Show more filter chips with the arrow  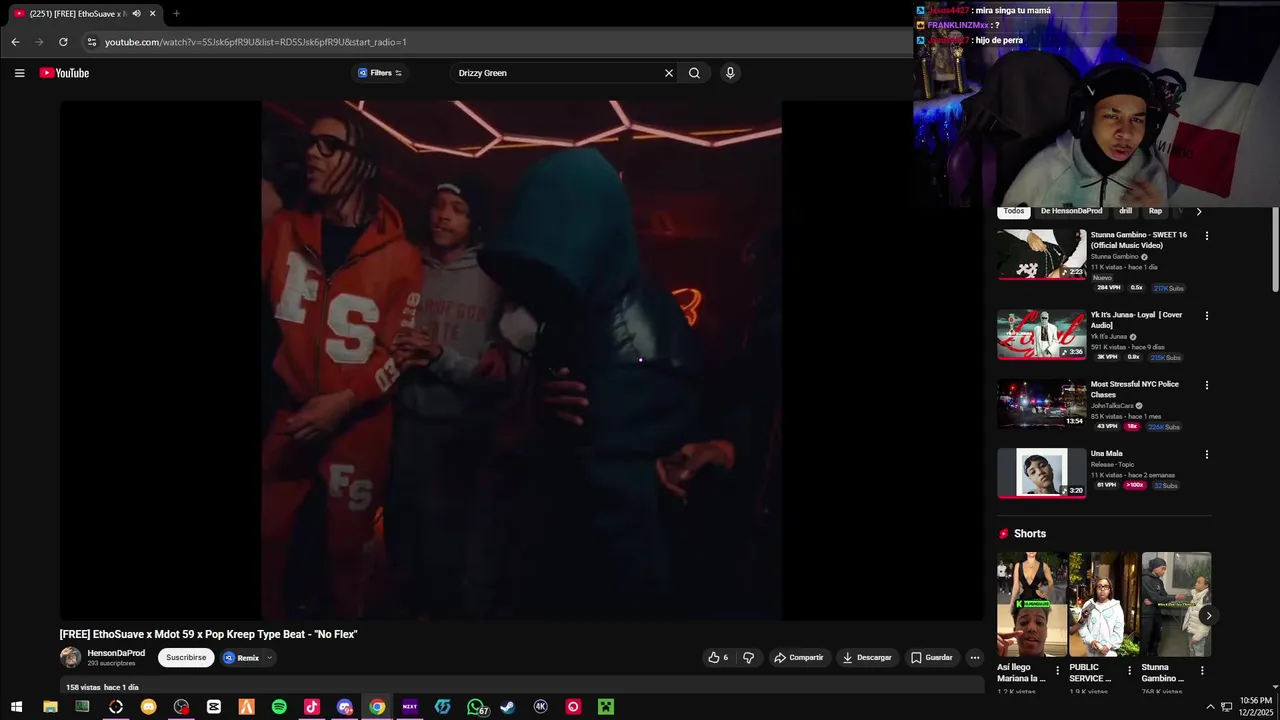click(1199, 211)
